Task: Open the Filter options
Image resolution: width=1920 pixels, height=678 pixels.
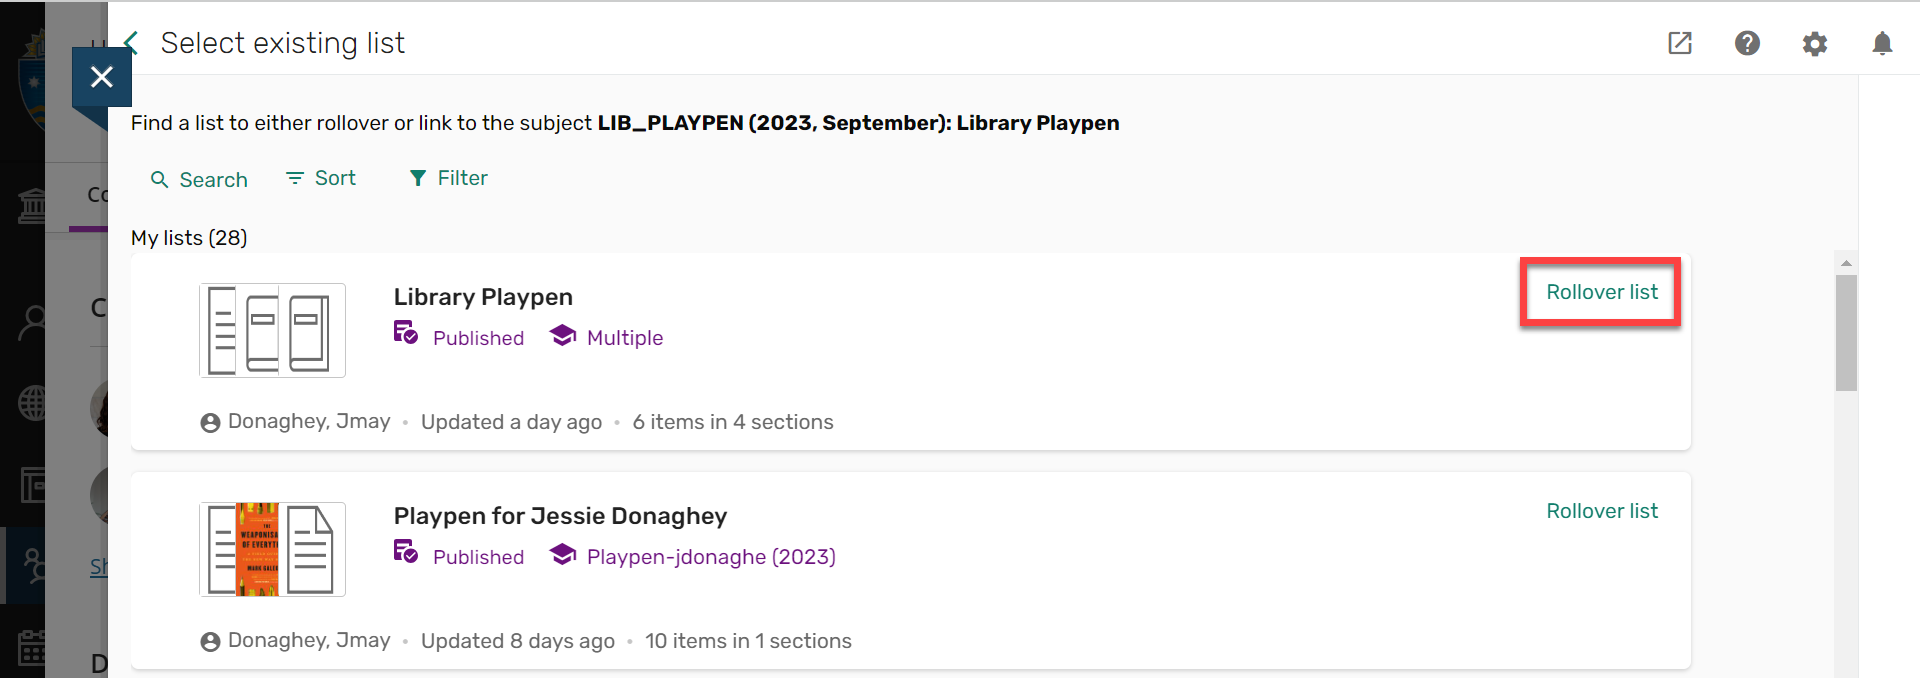Action: [447, 178]
